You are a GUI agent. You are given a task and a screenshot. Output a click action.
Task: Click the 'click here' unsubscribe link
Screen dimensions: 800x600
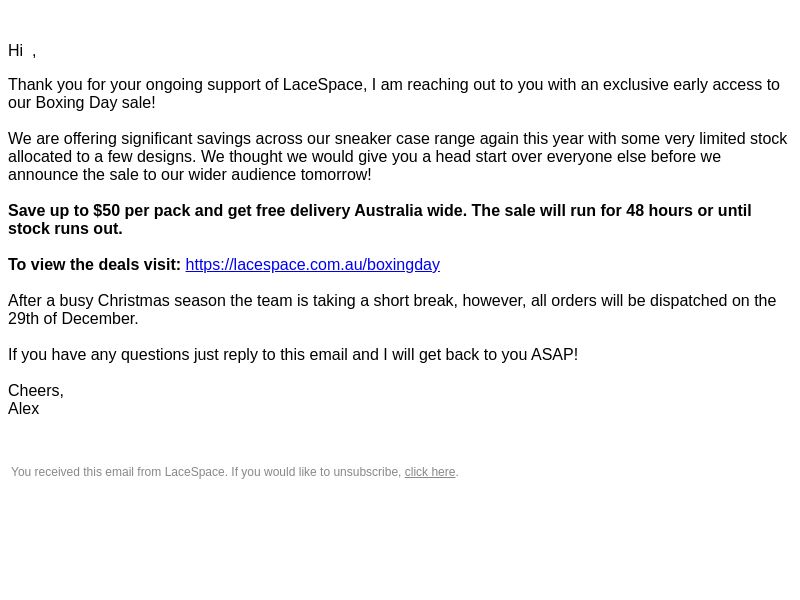430,472
